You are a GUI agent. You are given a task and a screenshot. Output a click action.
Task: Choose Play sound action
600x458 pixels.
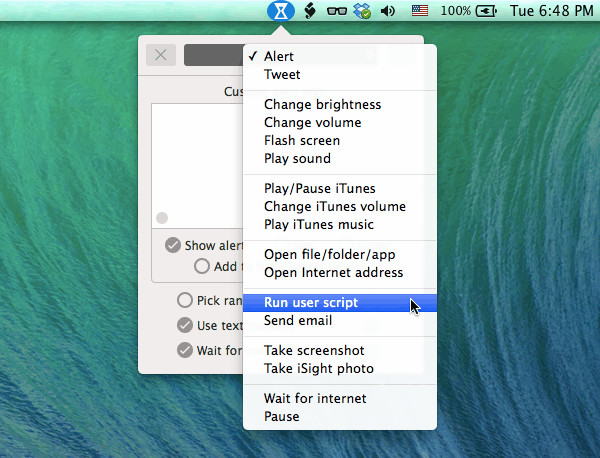click(340, 158)
